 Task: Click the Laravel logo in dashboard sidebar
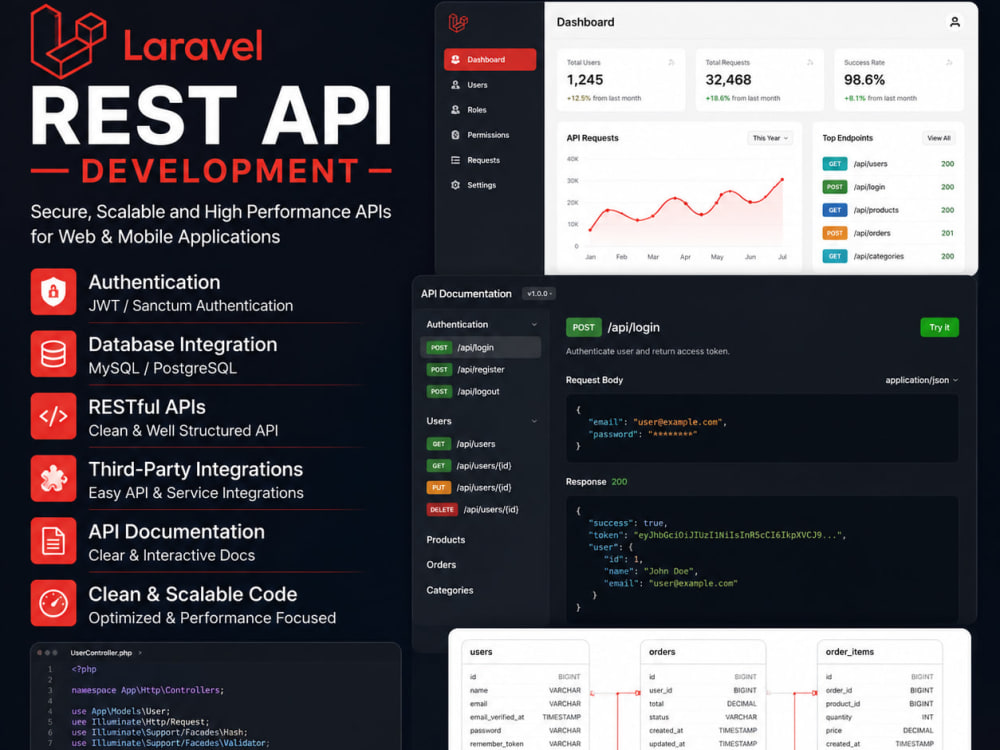[458, 23]
